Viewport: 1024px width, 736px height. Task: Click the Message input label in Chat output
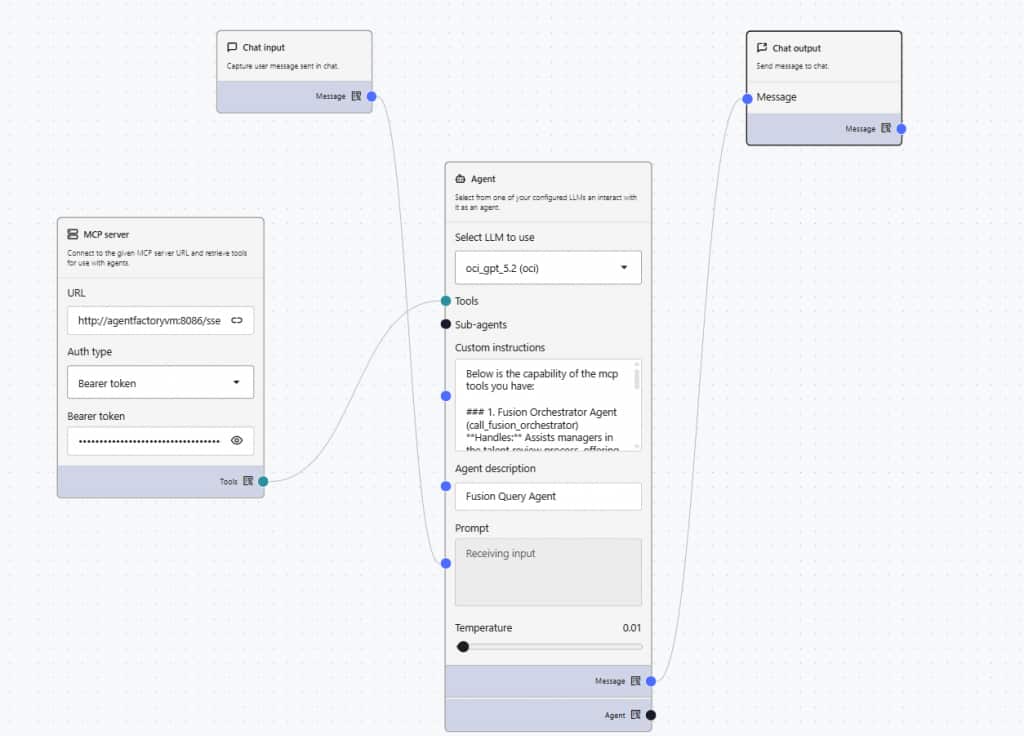776,97
